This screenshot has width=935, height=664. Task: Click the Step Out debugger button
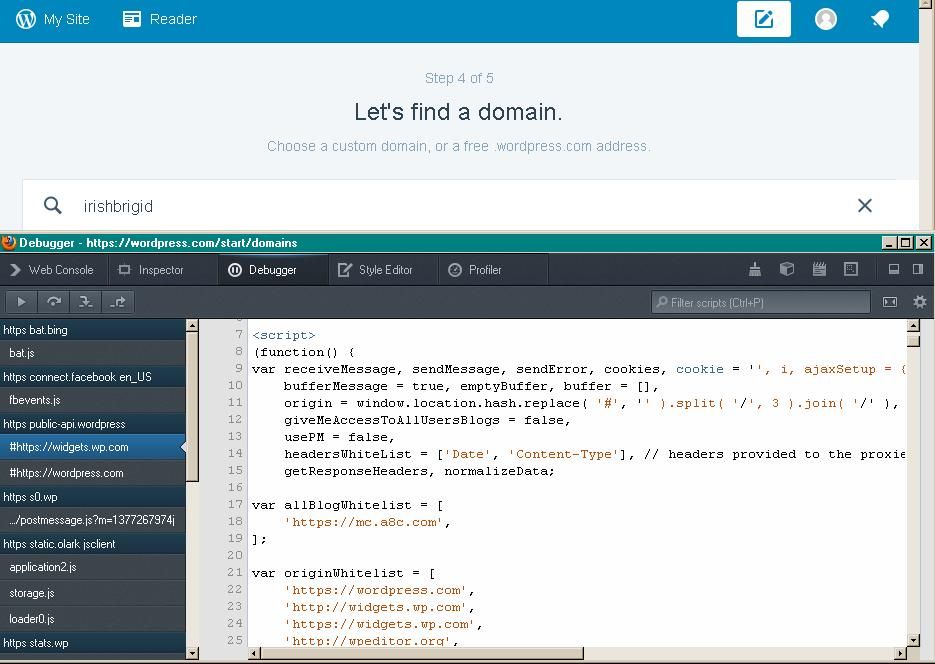pyautogui.click(x=118, y=302)
